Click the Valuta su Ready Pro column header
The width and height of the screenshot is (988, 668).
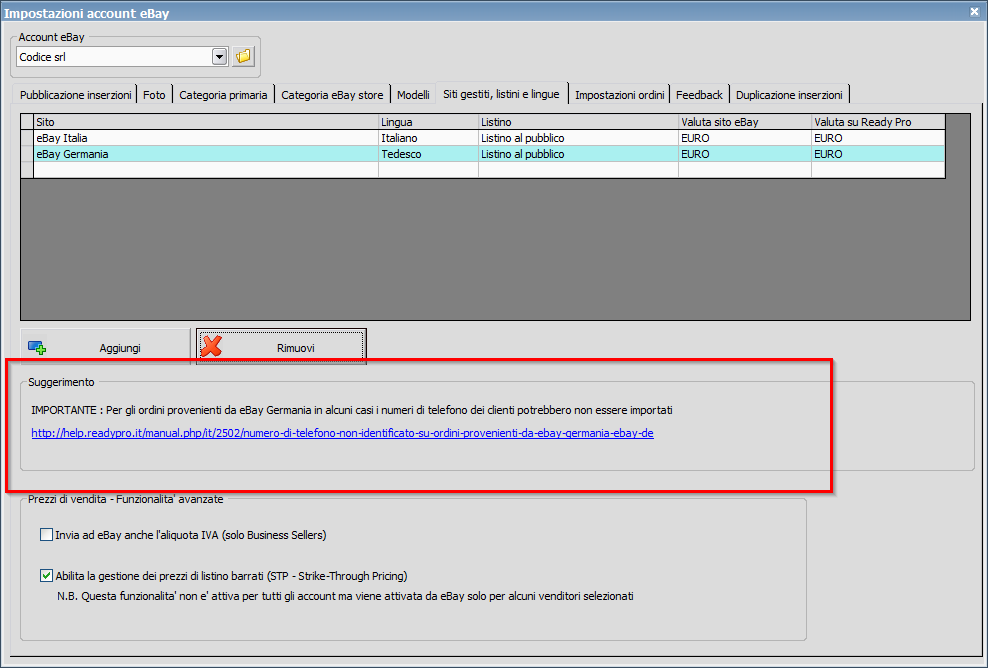pyautogui.click(x=878, y=122)
